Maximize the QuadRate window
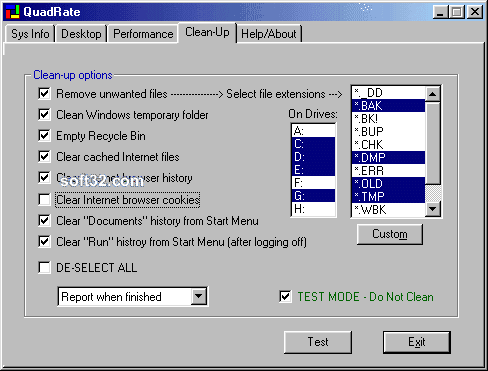 (457, 12)
